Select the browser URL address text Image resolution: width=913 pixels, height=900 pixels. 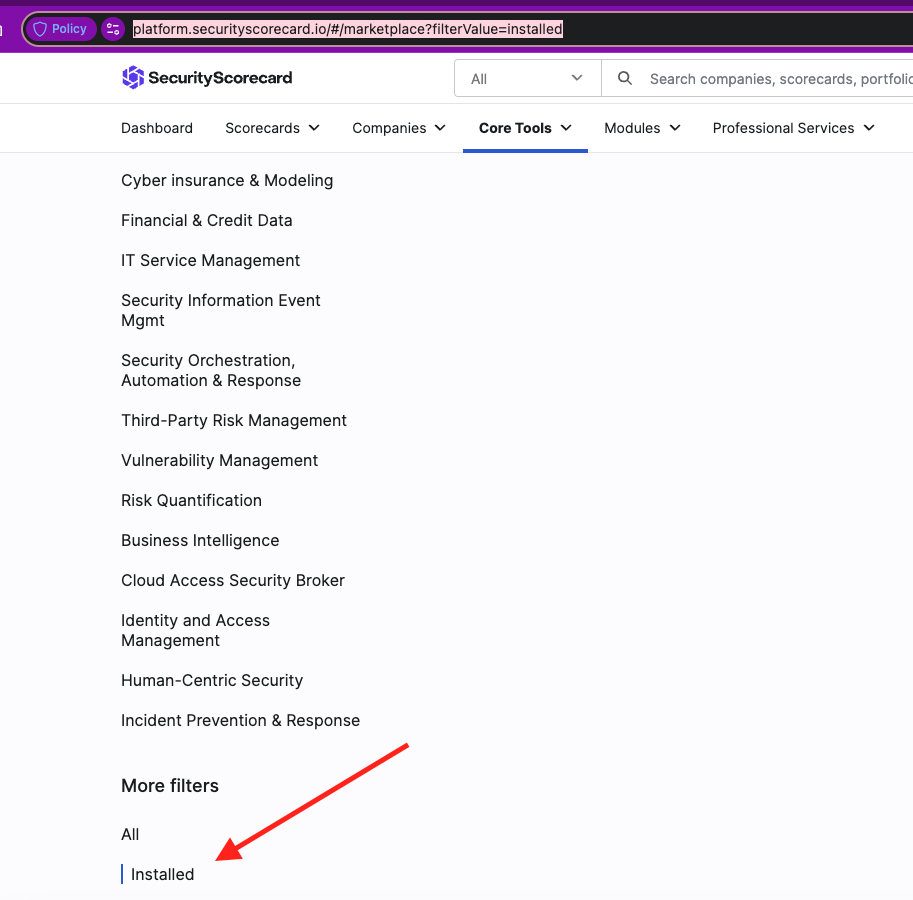(348, 29)
